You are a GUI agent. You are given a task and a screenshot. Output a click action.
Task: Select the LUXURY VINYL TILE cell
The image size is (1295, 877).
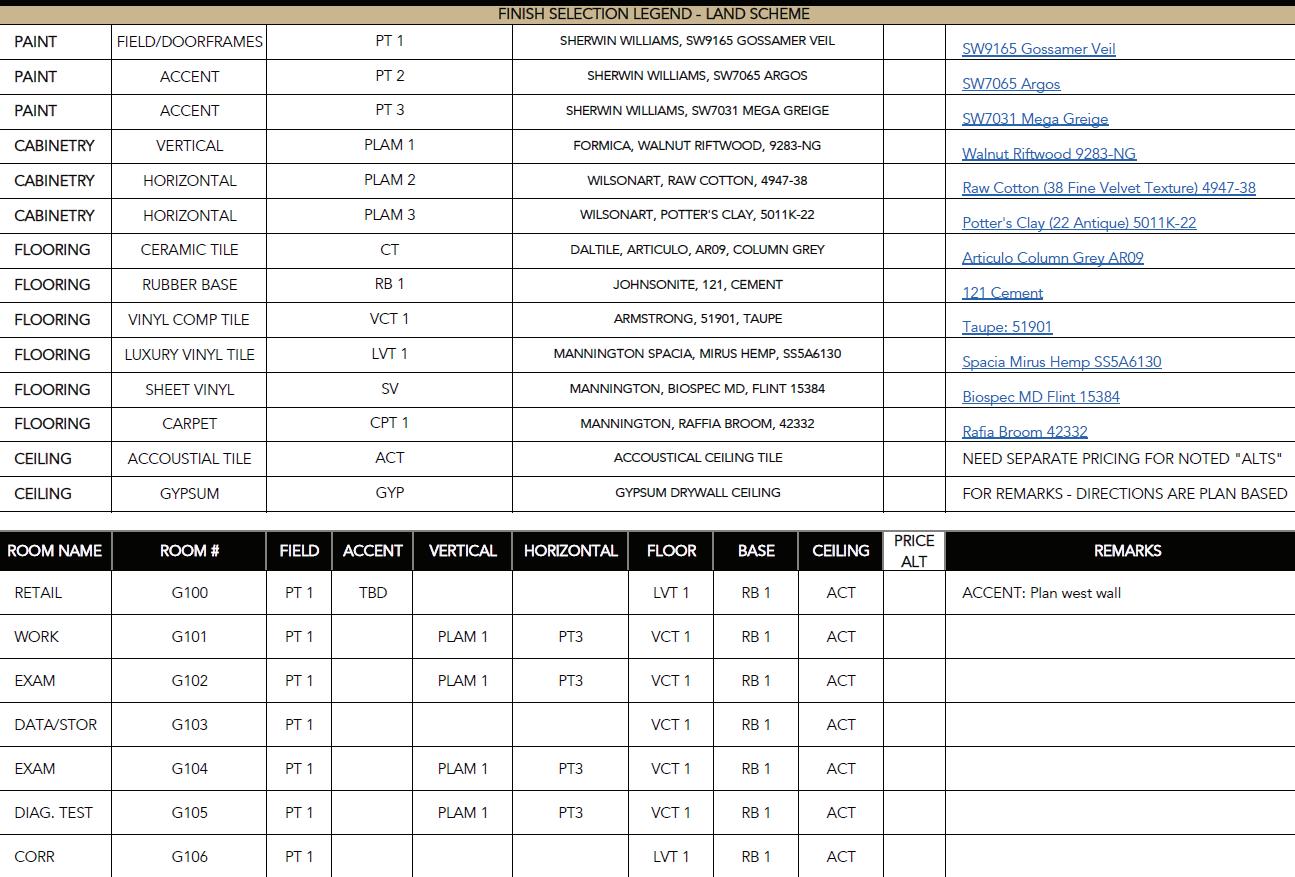[189, 355]
